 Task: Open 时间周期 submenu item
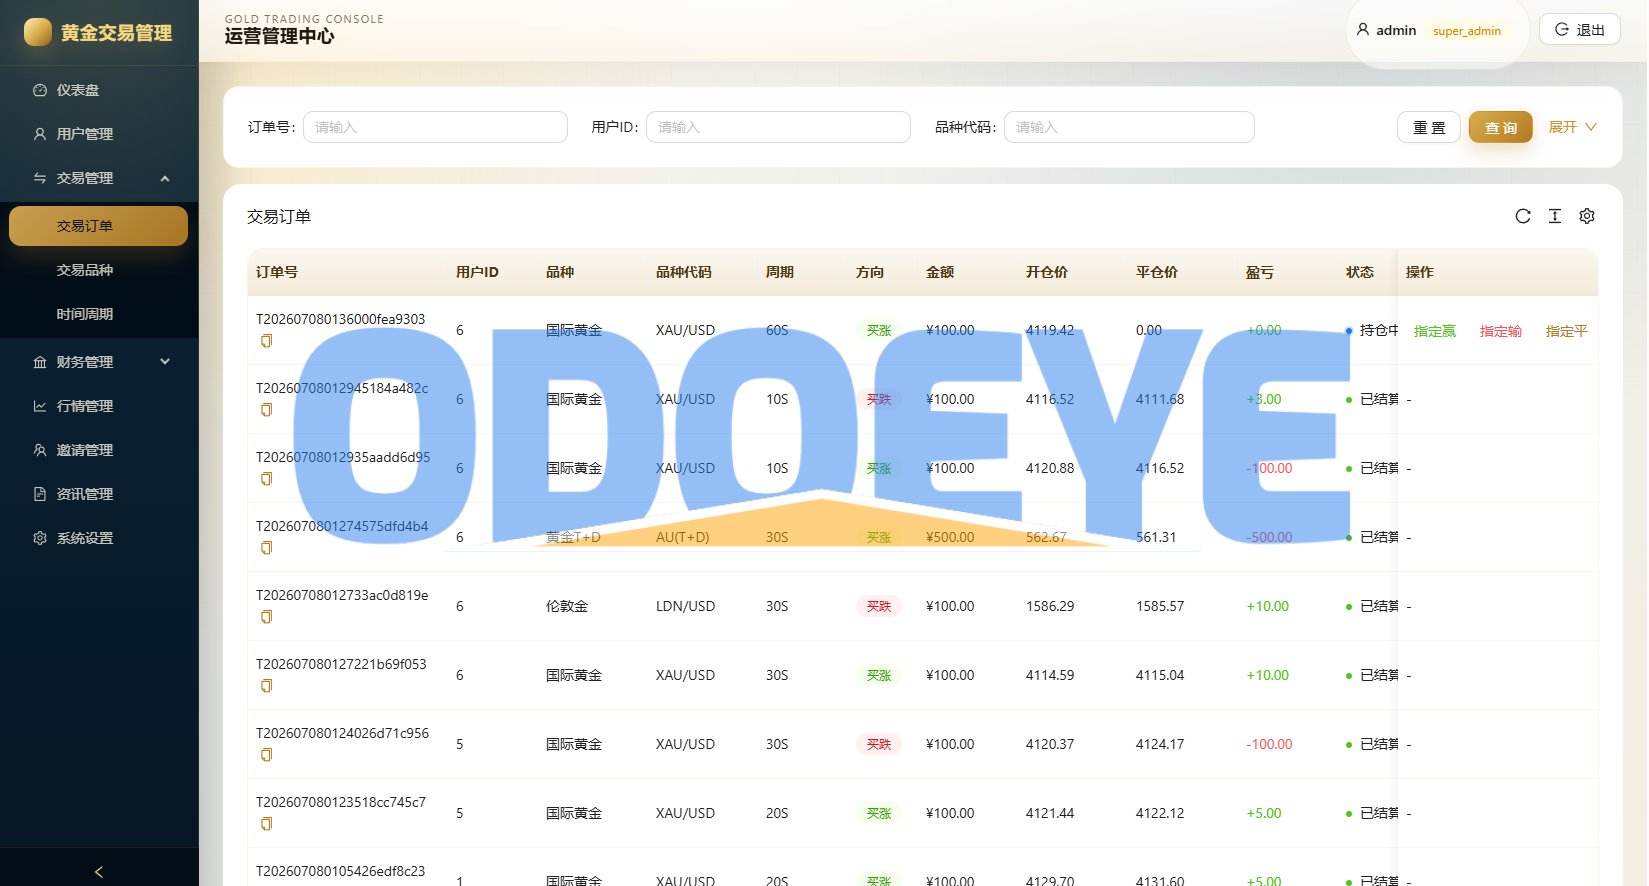(99, 314)
